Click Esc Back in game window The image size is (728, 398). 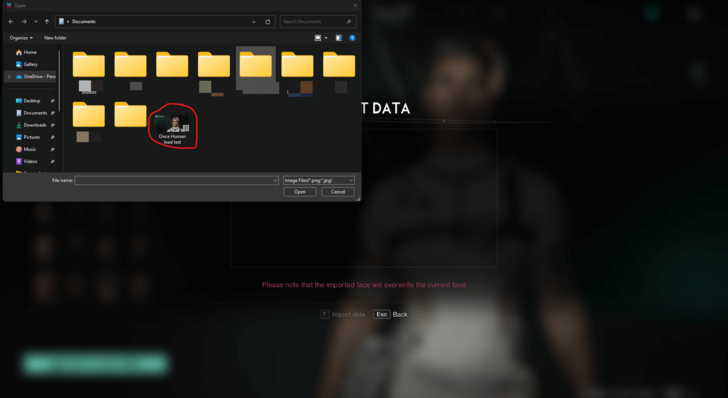(390, 314)
